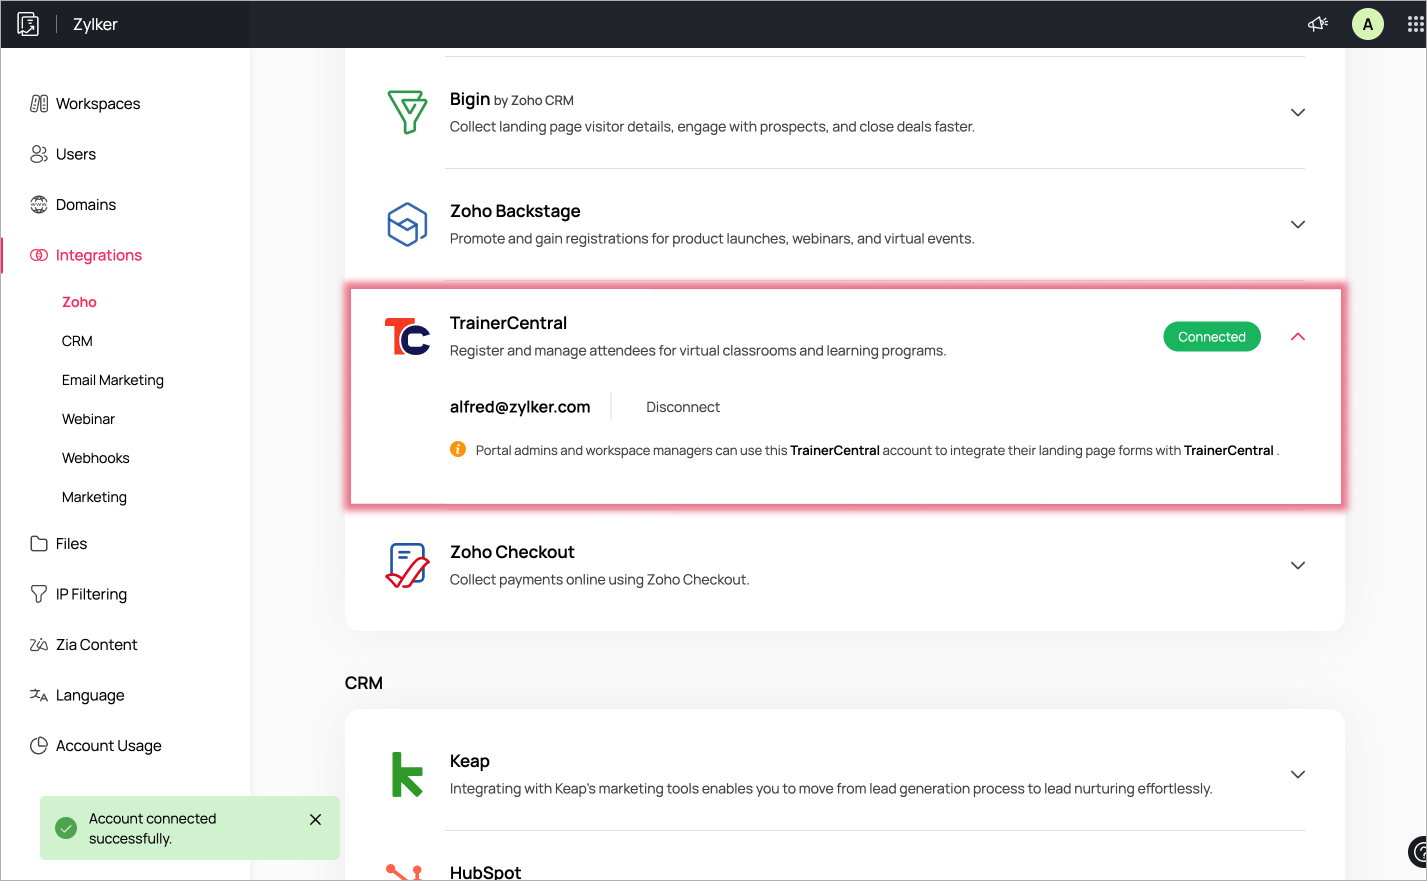Viewport: 1427px width, 881px height.
Task: Open the apps grid launcher icon
Action: (1415, 24)
